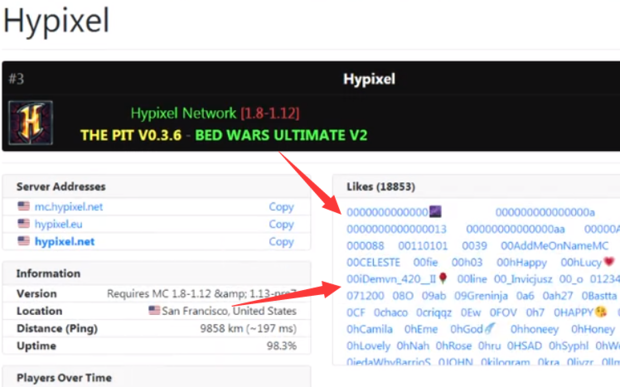This screenshot has height=387, width=620.
Task: Open player 0hRose profile link
Action: click(x=454, y=345)
